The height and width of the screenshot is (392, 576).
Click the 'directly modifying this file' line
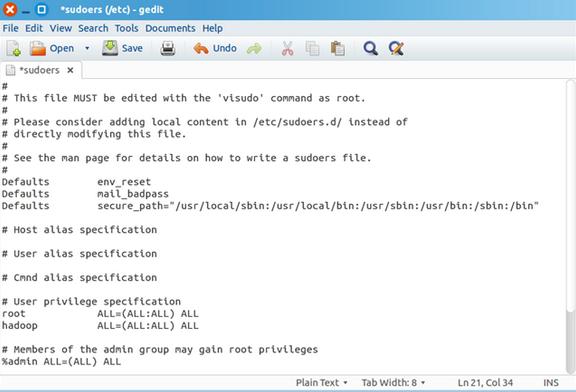coord(94,134)
